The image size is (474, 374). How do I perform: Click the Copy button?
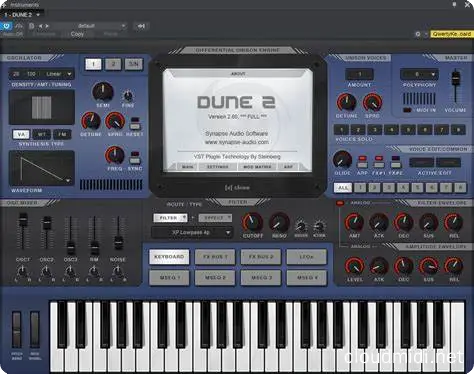pos(77,34)
